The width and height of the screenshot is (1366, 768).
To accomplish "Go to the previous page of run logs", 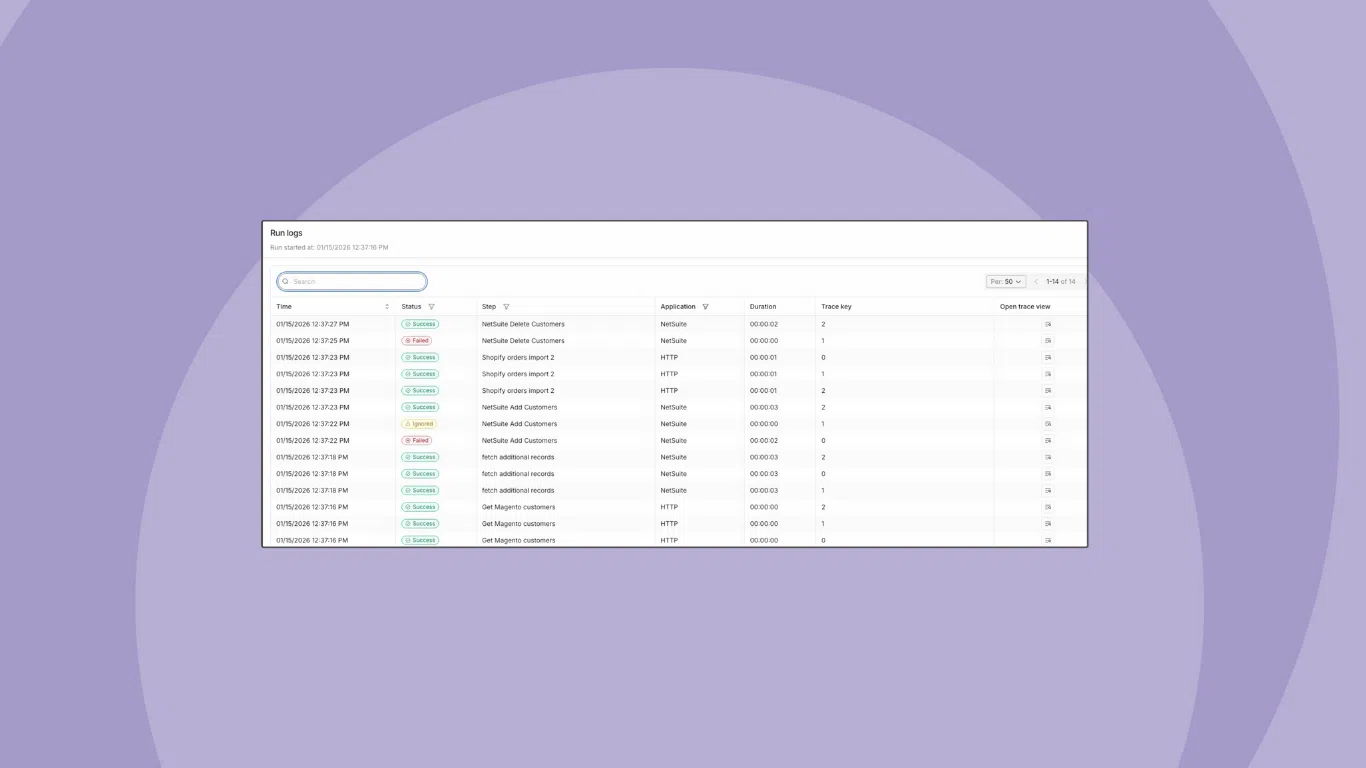I will pyautogui.click(x=1036, y=281).
